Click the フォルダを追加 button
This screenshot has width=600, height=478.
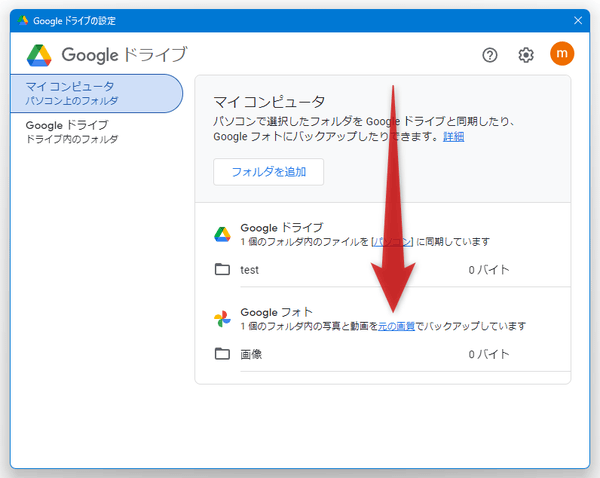tap(268, 172)
